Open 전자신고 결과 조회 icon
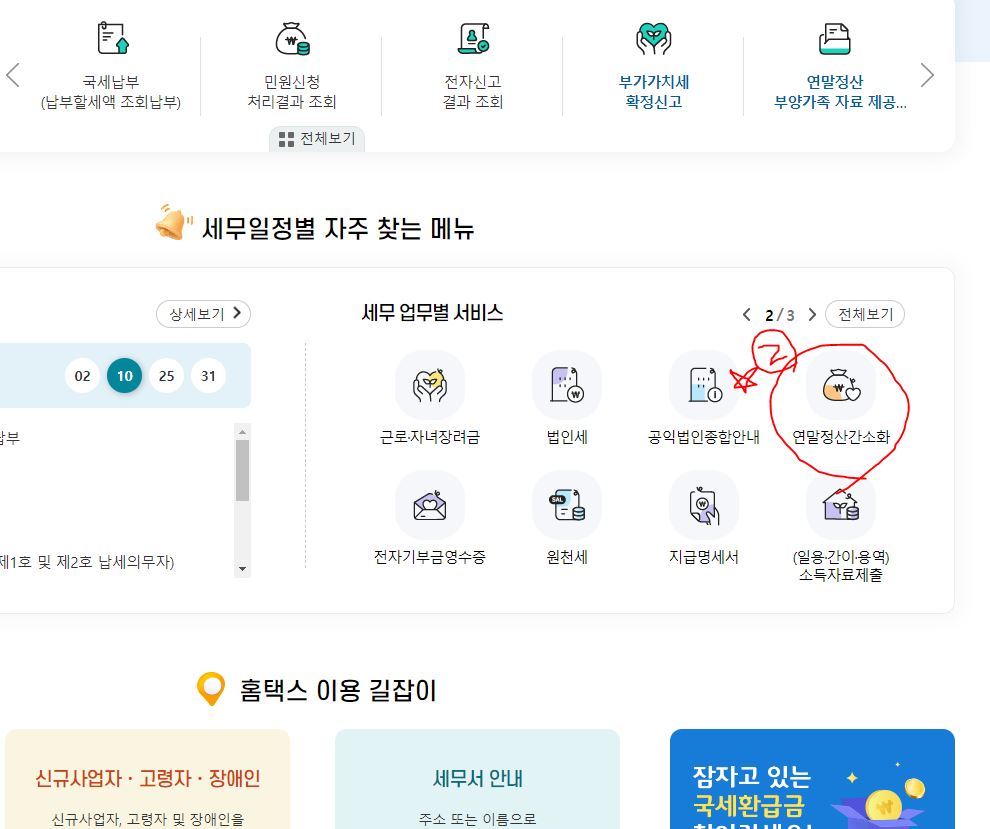This screenshot has width=990, height=829. tap(473, 39)
